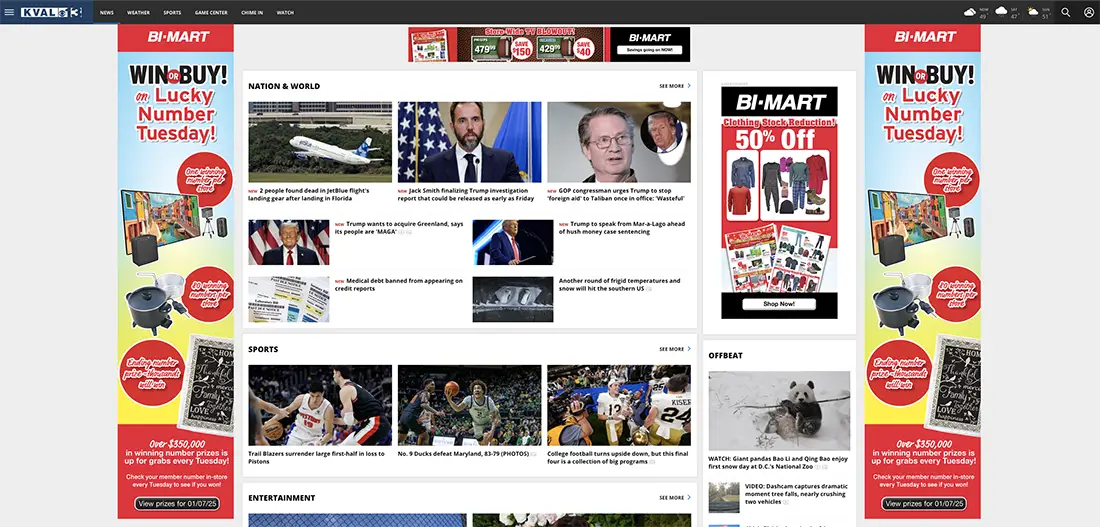Image resolution: width=1100 pixels, height=527 pixels.
Task: Open the Chime In menu item
Action: (252, 13)
